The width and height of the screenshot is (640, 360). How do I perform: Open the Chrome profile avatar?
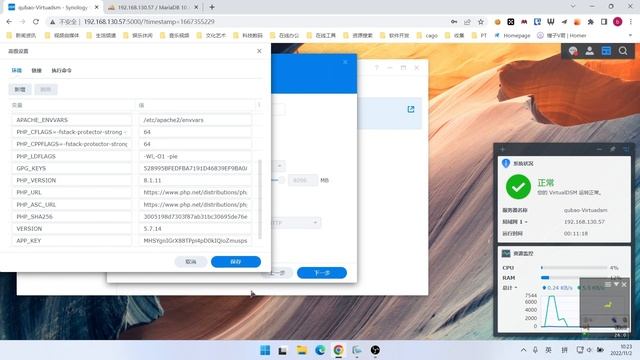click(618, 22)
